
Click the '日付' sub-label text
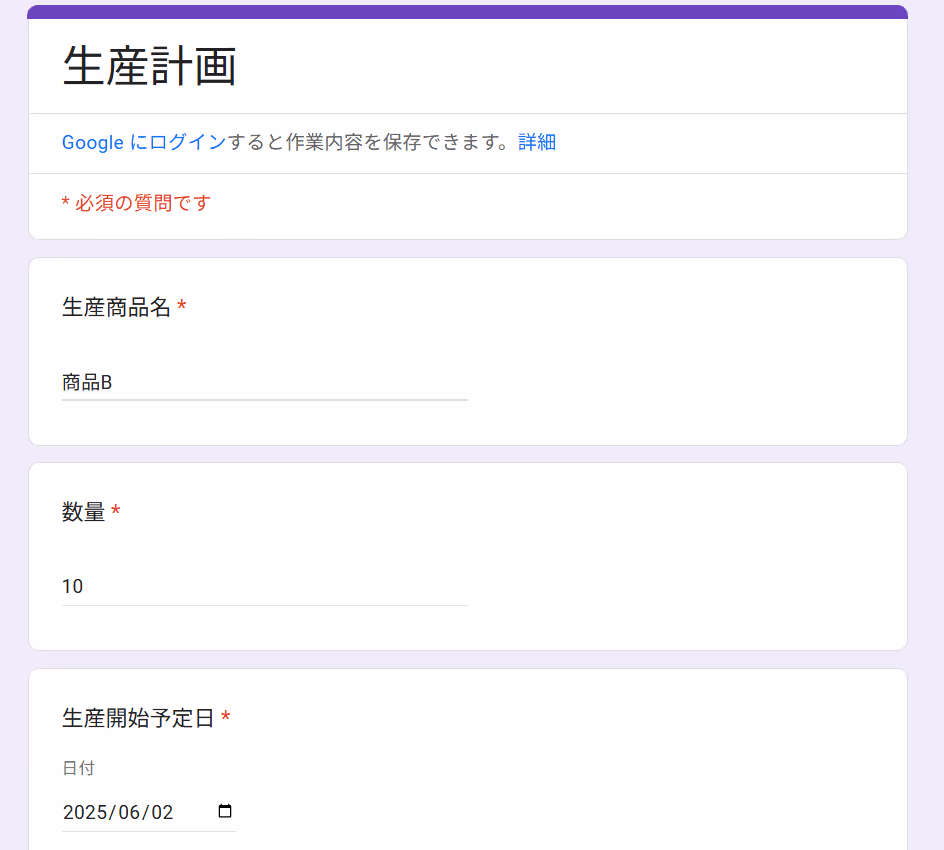tap(78, 768)
